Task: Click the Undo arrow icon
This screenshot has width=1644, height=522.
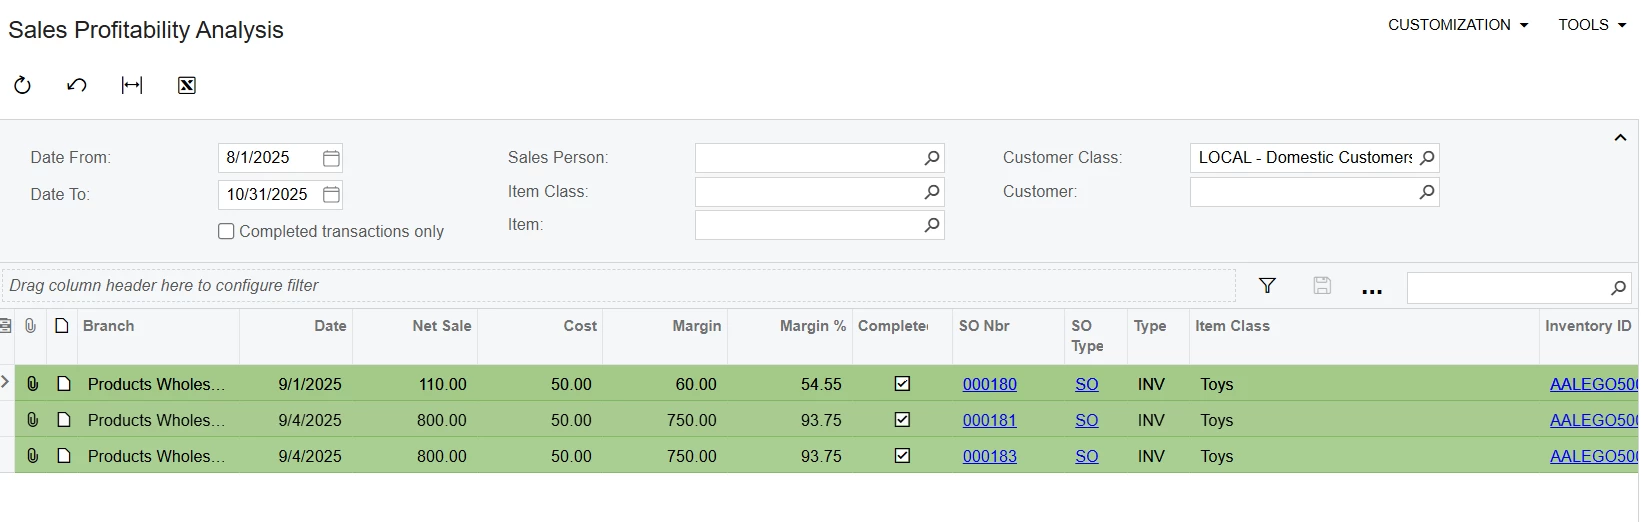Action: point(77,85)
